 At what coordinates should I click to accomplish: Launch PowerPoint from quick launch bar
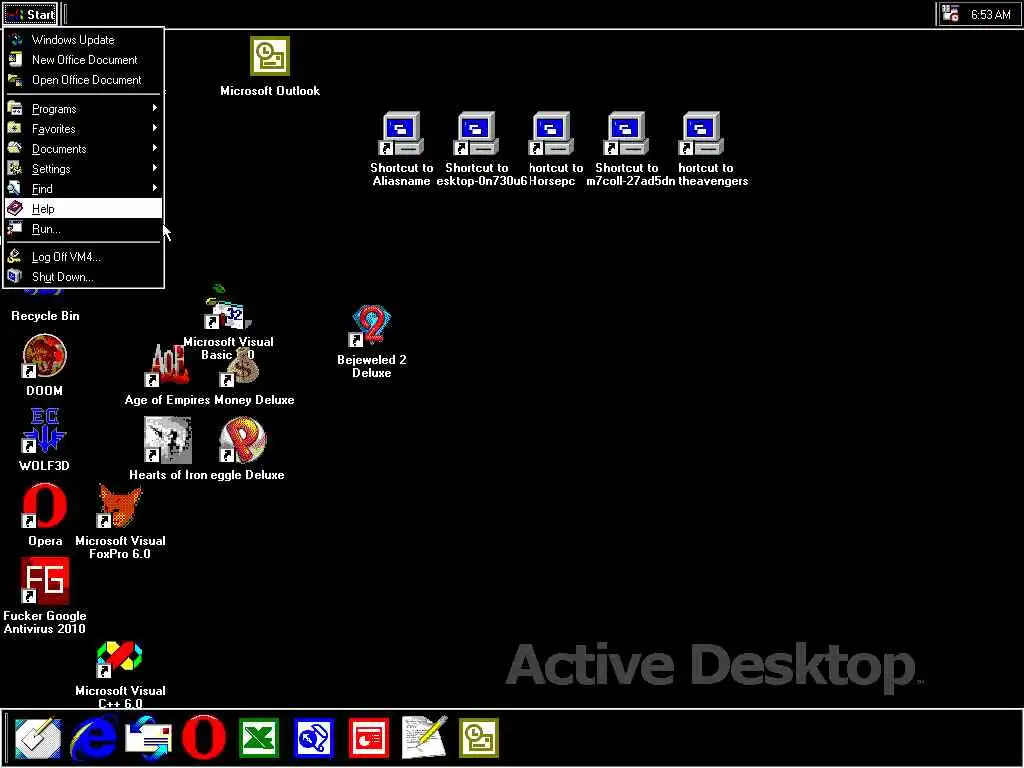pos(369,739)
